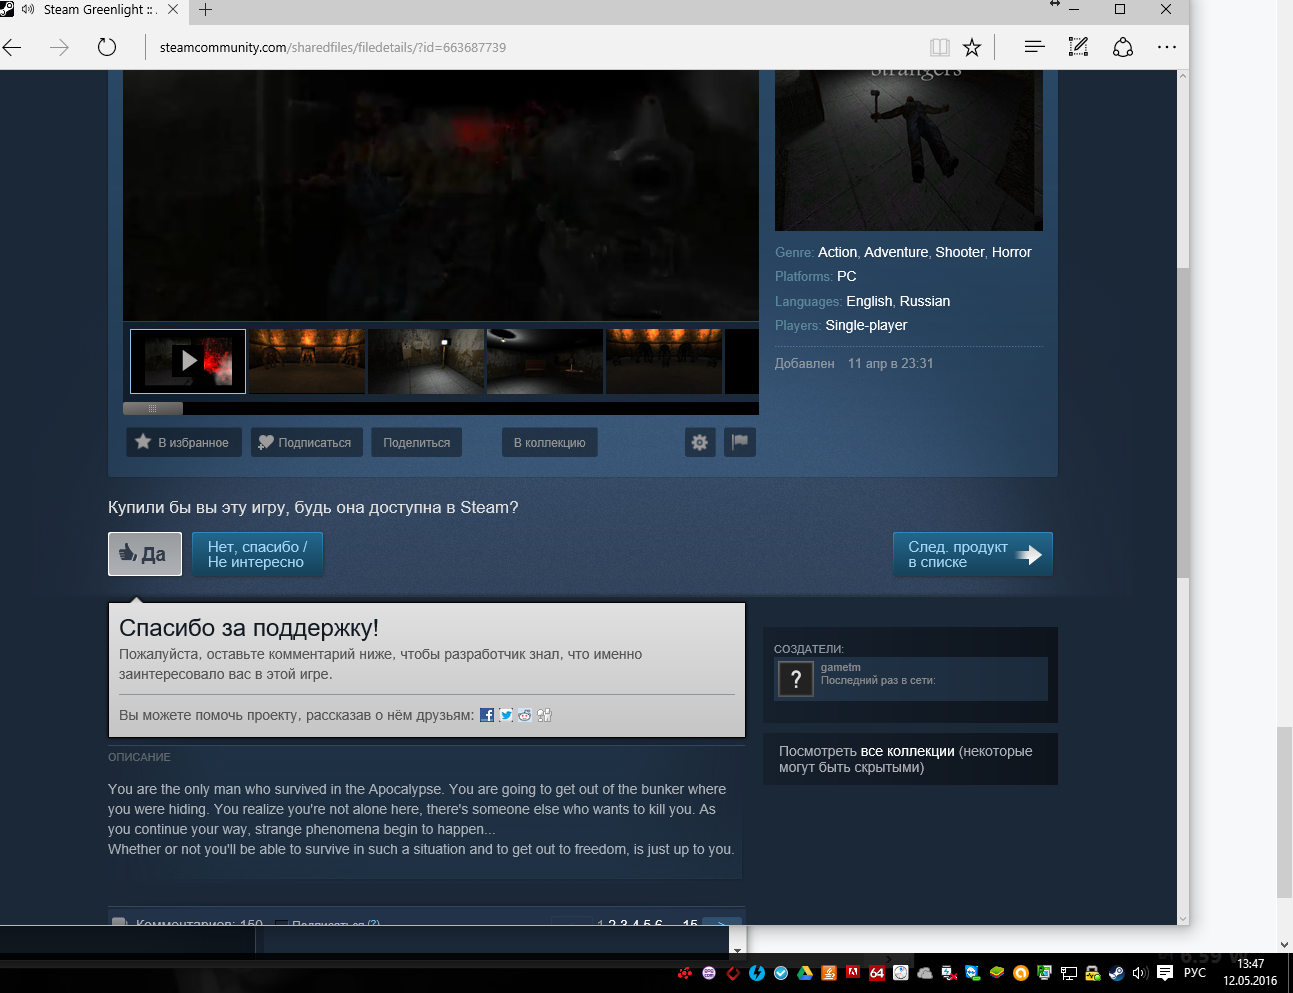The height and width of the screenshot is (993, 1293).
Task: Open the Edge Hub three-lines icon
Action: 1034,47
